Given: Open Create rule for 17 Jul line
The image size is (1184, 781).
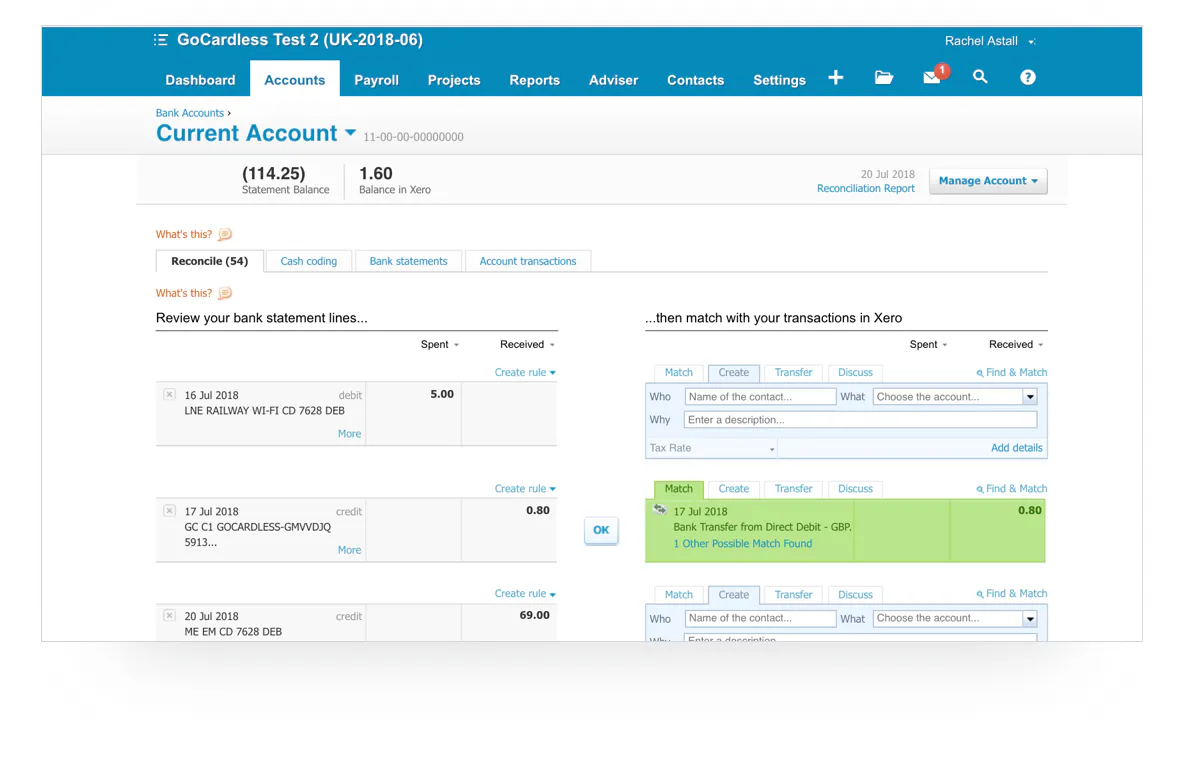Looking at the screenshot, I should (525, 489).
